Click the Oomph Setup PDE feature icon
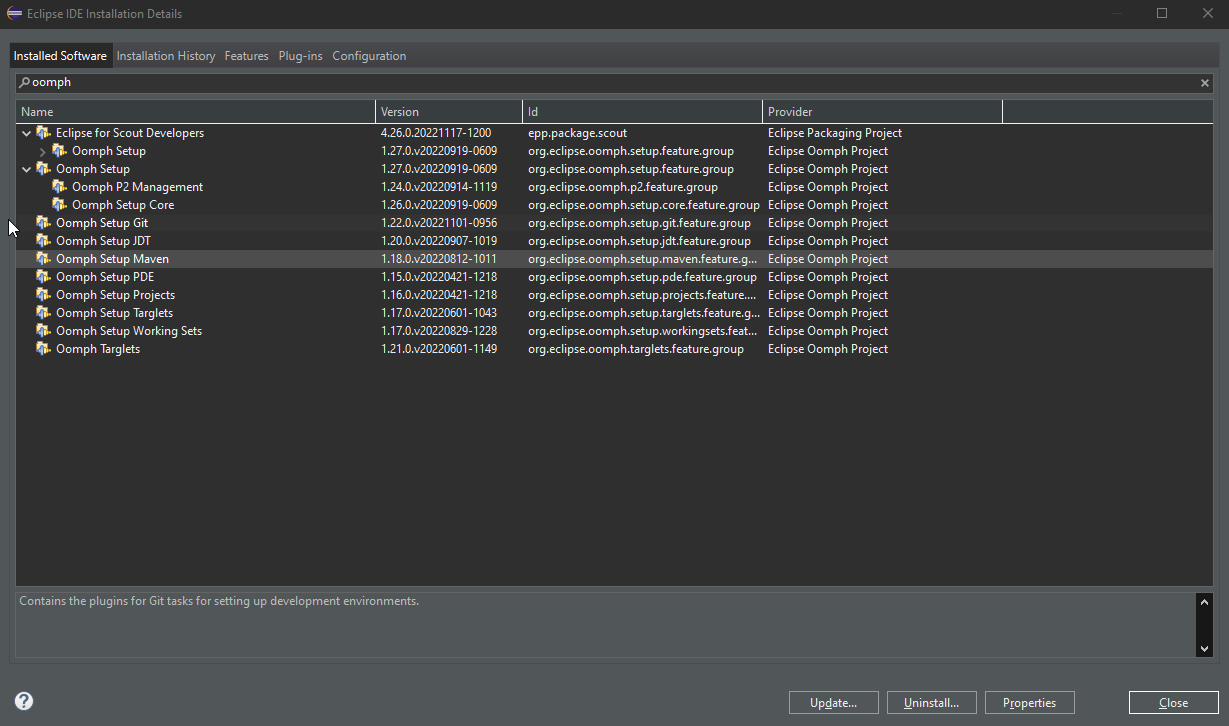 pyautogui.click(x=43, y=277)
